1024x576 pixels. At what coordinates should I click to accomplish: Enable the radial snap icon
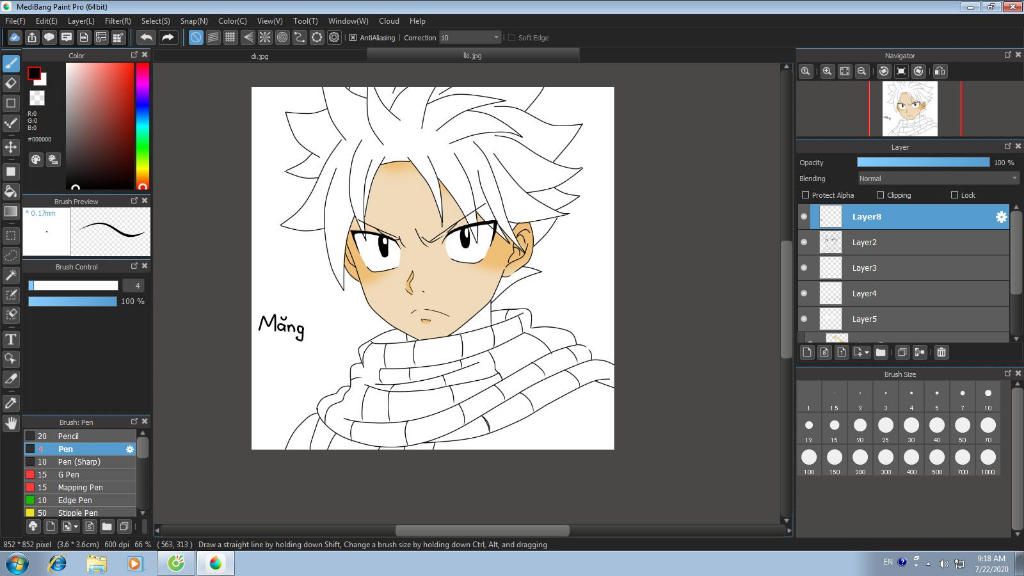coord(264,38)
